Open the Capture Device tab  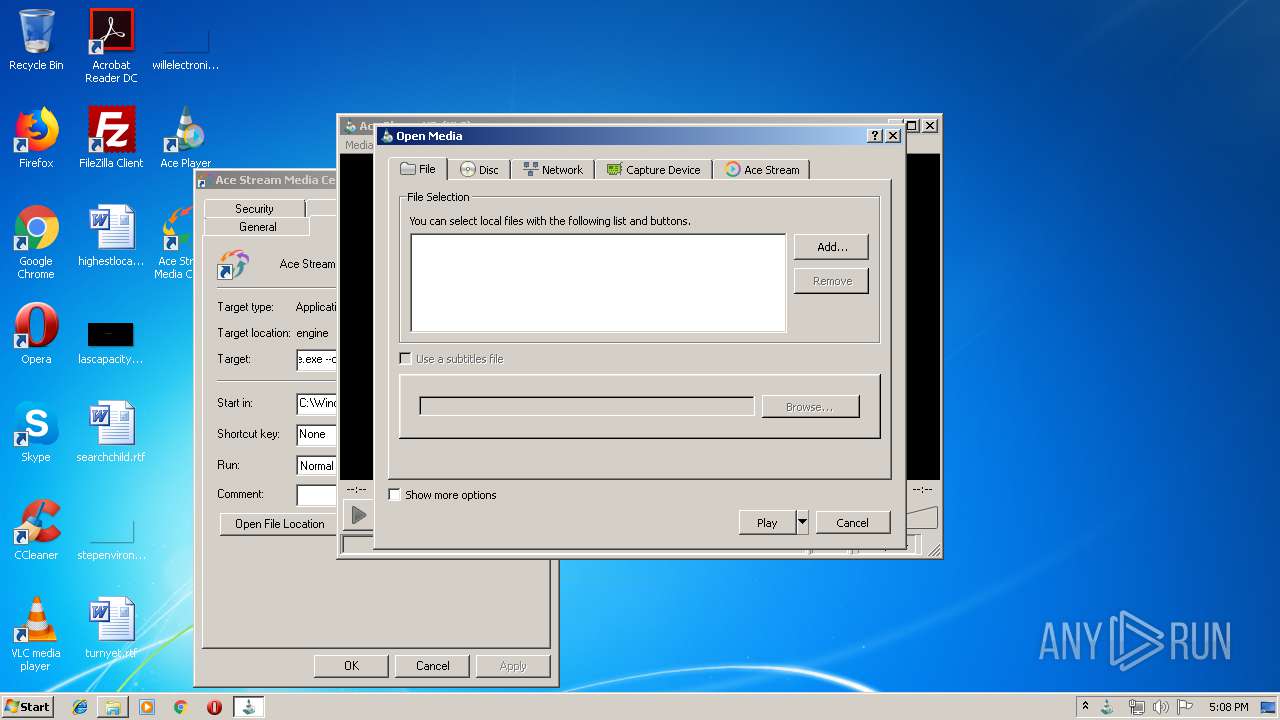(x=654, y=170)
